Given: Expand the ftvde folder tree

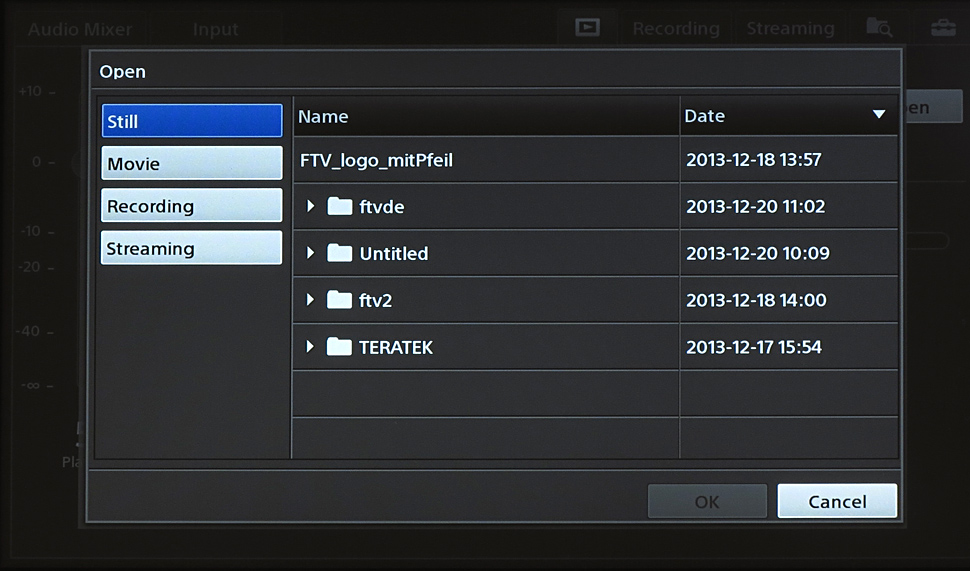Looking at the screenshot, I should (x=310, y=207).
